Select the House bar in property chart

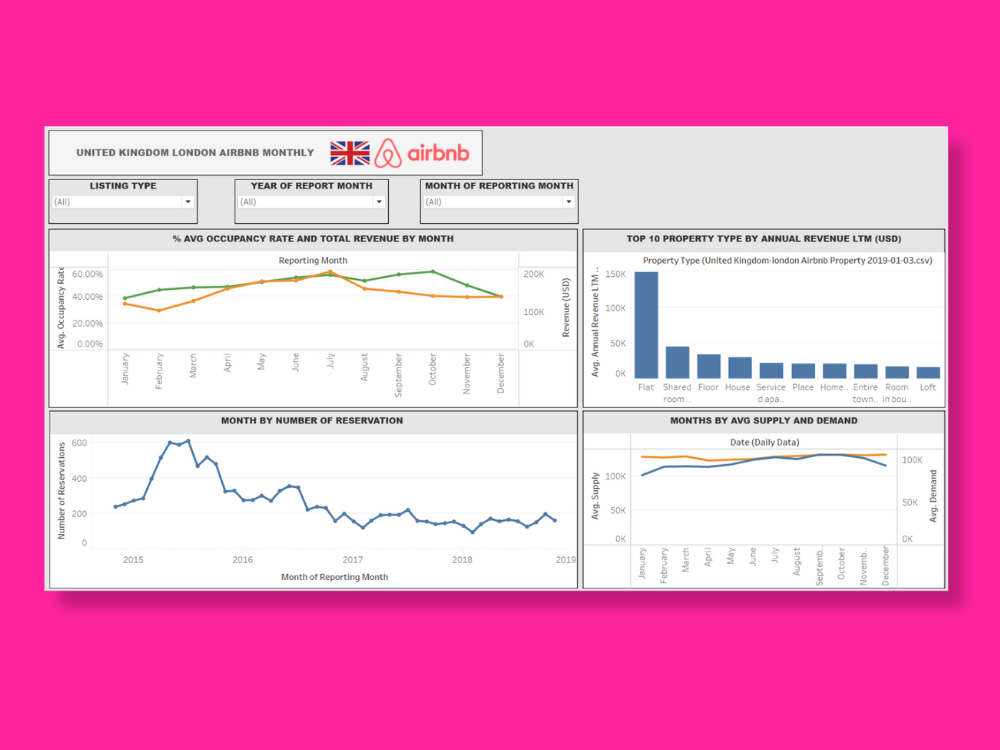(x=740, y=367)
